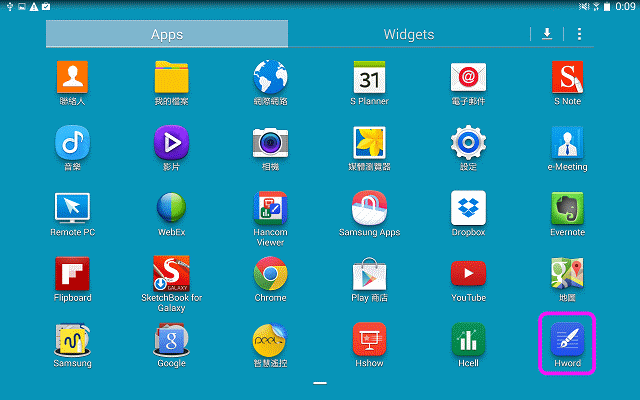Tap the battery indicator in status bar
Viewport: 640px width, 400px height.
click(607, 6)
